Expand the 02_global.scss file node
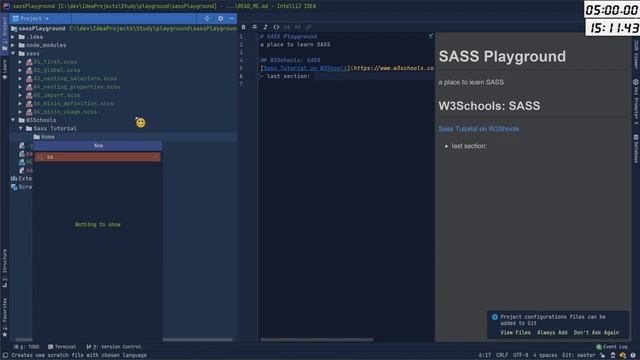 click(x=20, y=70)
